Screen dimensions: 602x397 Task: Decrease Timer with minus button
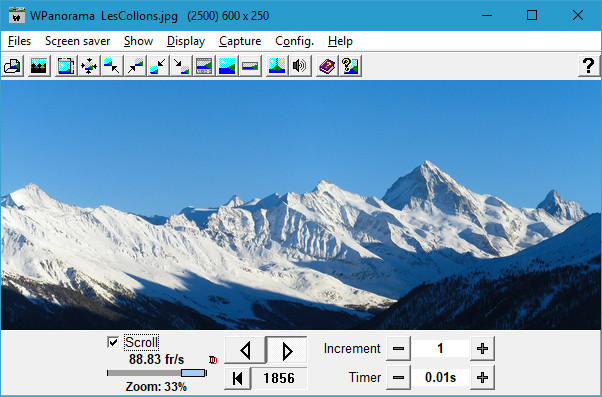[398, 378]
